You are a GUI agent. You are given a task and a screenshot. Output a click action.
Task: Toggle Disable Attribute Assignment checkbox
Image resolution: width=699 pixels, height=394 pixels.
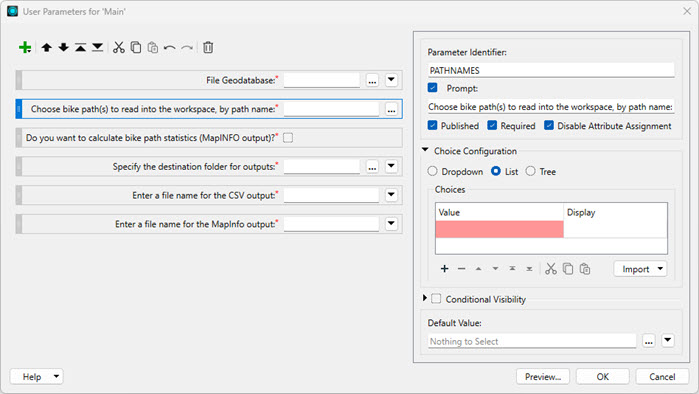click(549, 125)
